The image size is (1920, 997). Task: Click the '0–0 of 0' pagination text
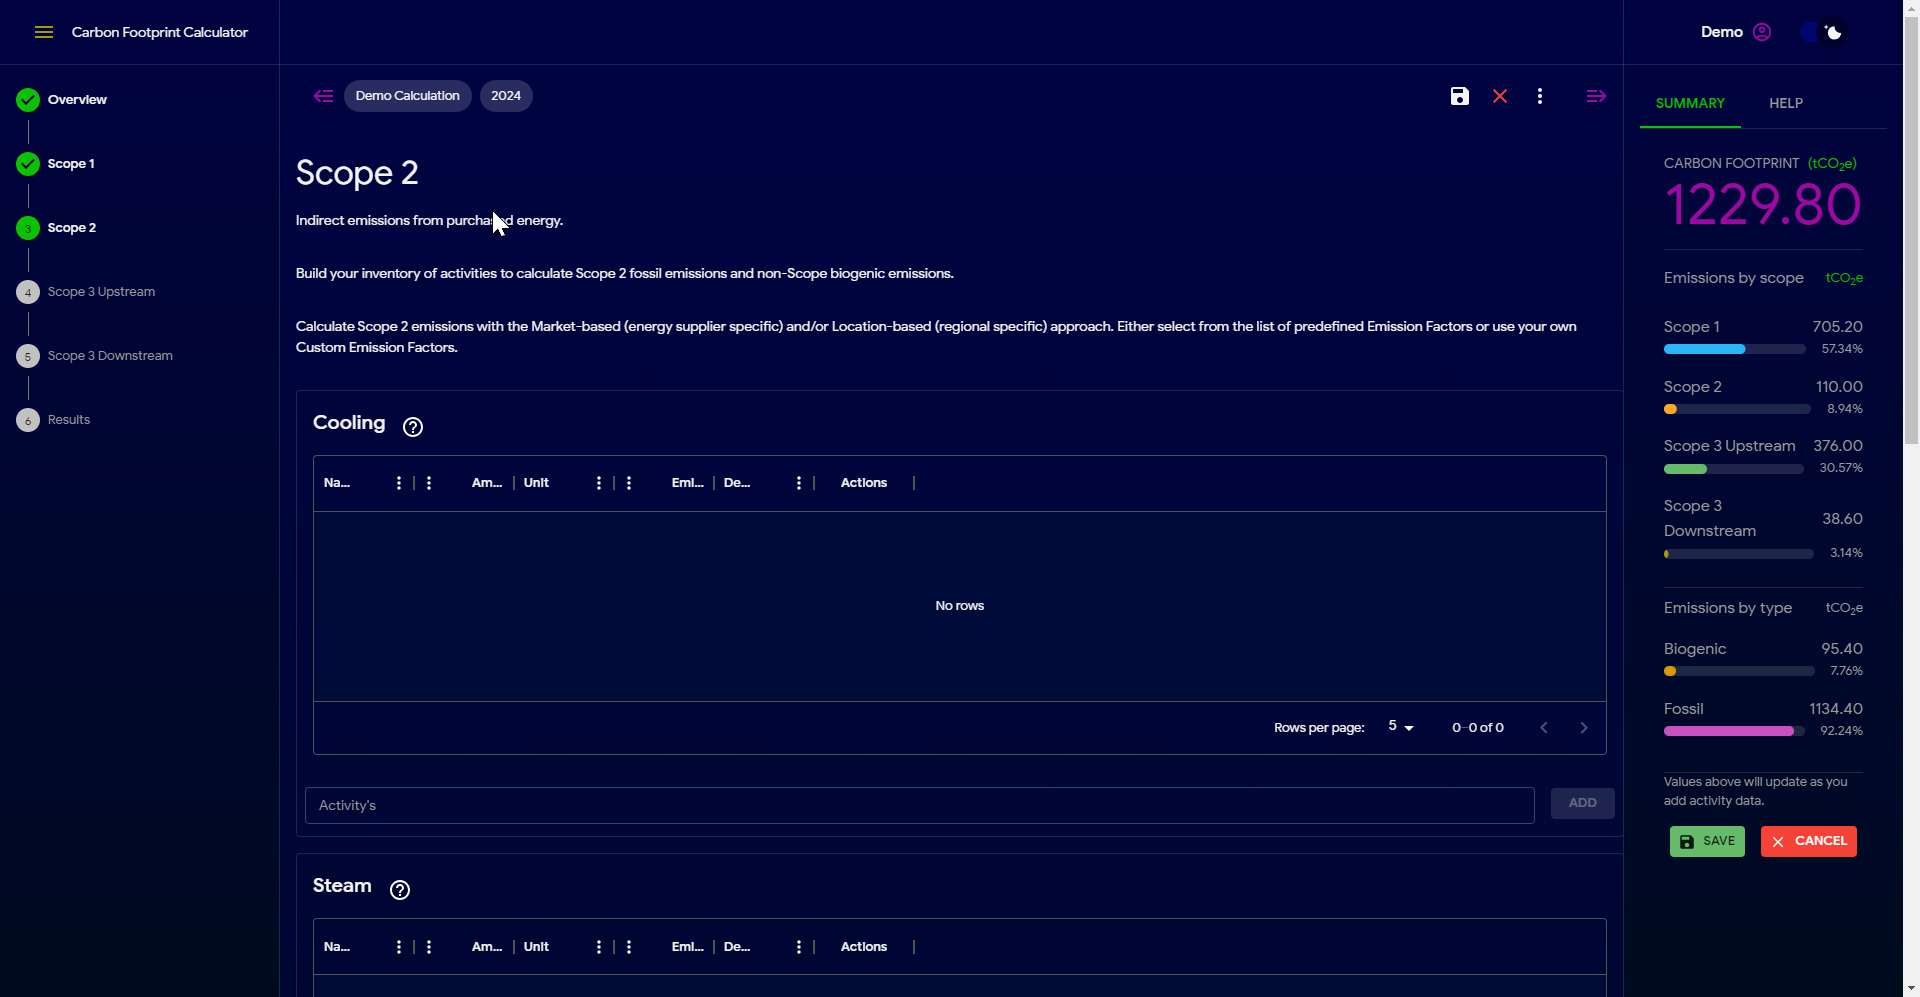[1478, 728]
